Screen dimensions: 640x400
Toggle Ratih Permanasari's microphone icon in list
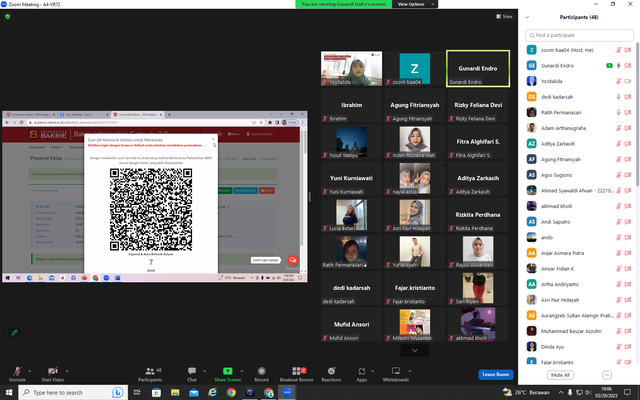(619, 113)
